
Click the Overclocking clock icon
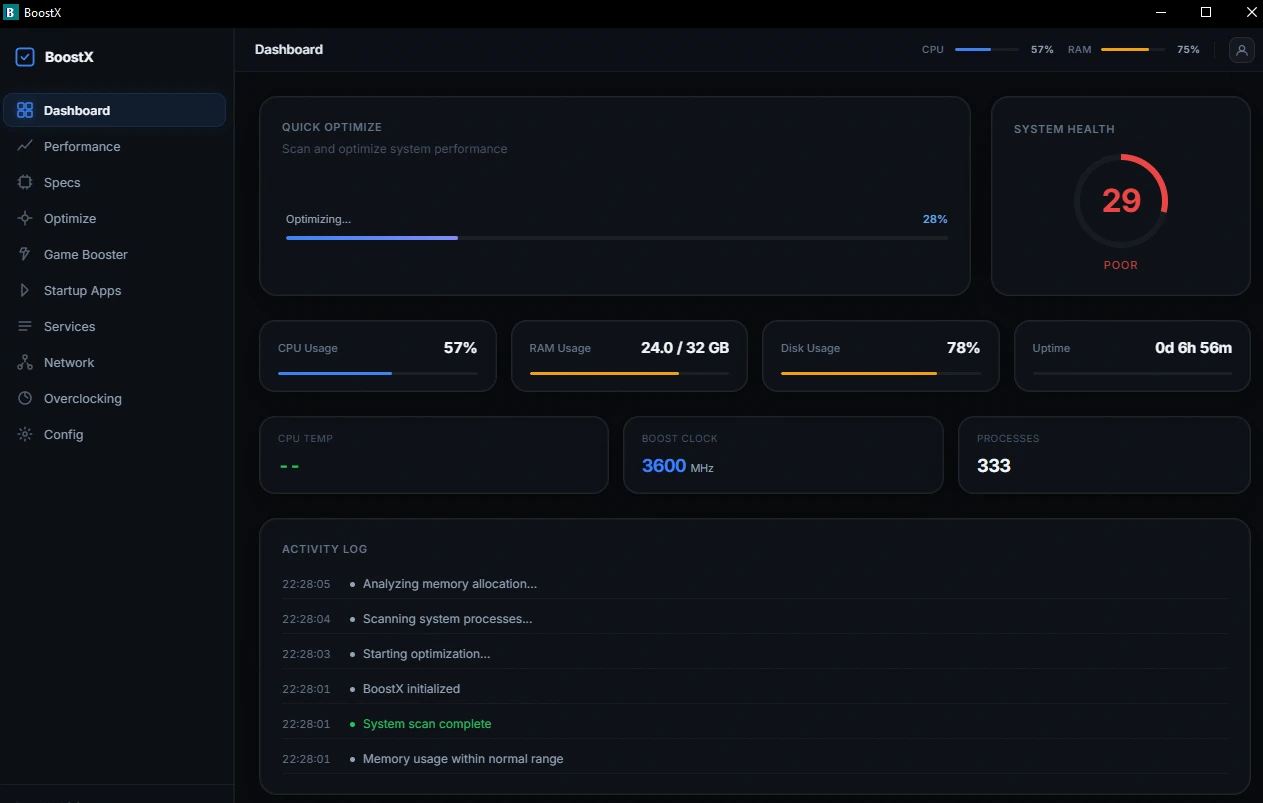pyautogui.click(x=25, y=398)
